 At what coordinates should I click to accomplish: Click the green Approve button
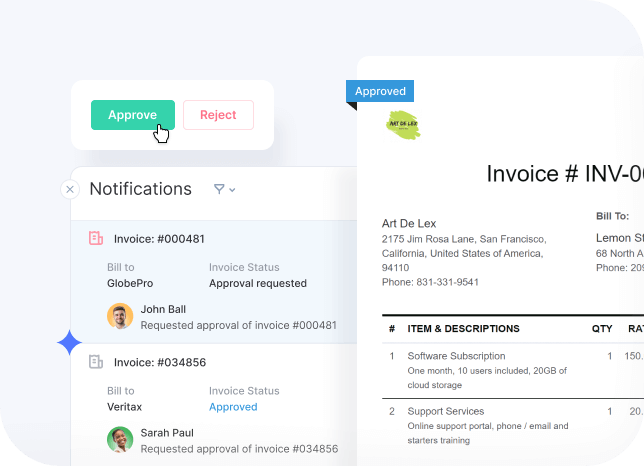[132, 115]
